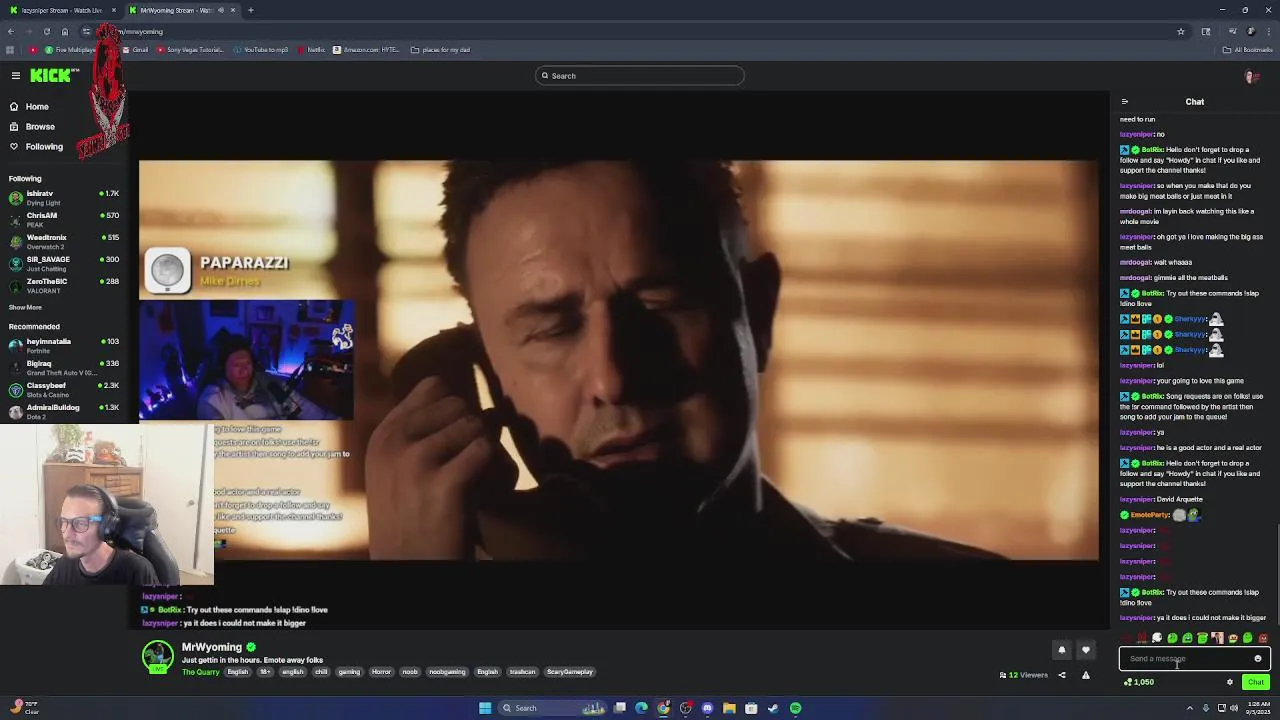Open places for my dad bookmark folder
Viewport: 1280px width, 720px height.
(441, 50)
